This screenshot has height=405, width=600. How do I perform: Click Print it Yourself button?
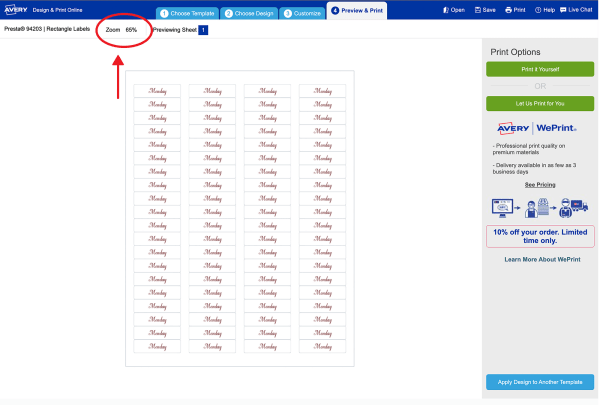[x=540, y=69]
